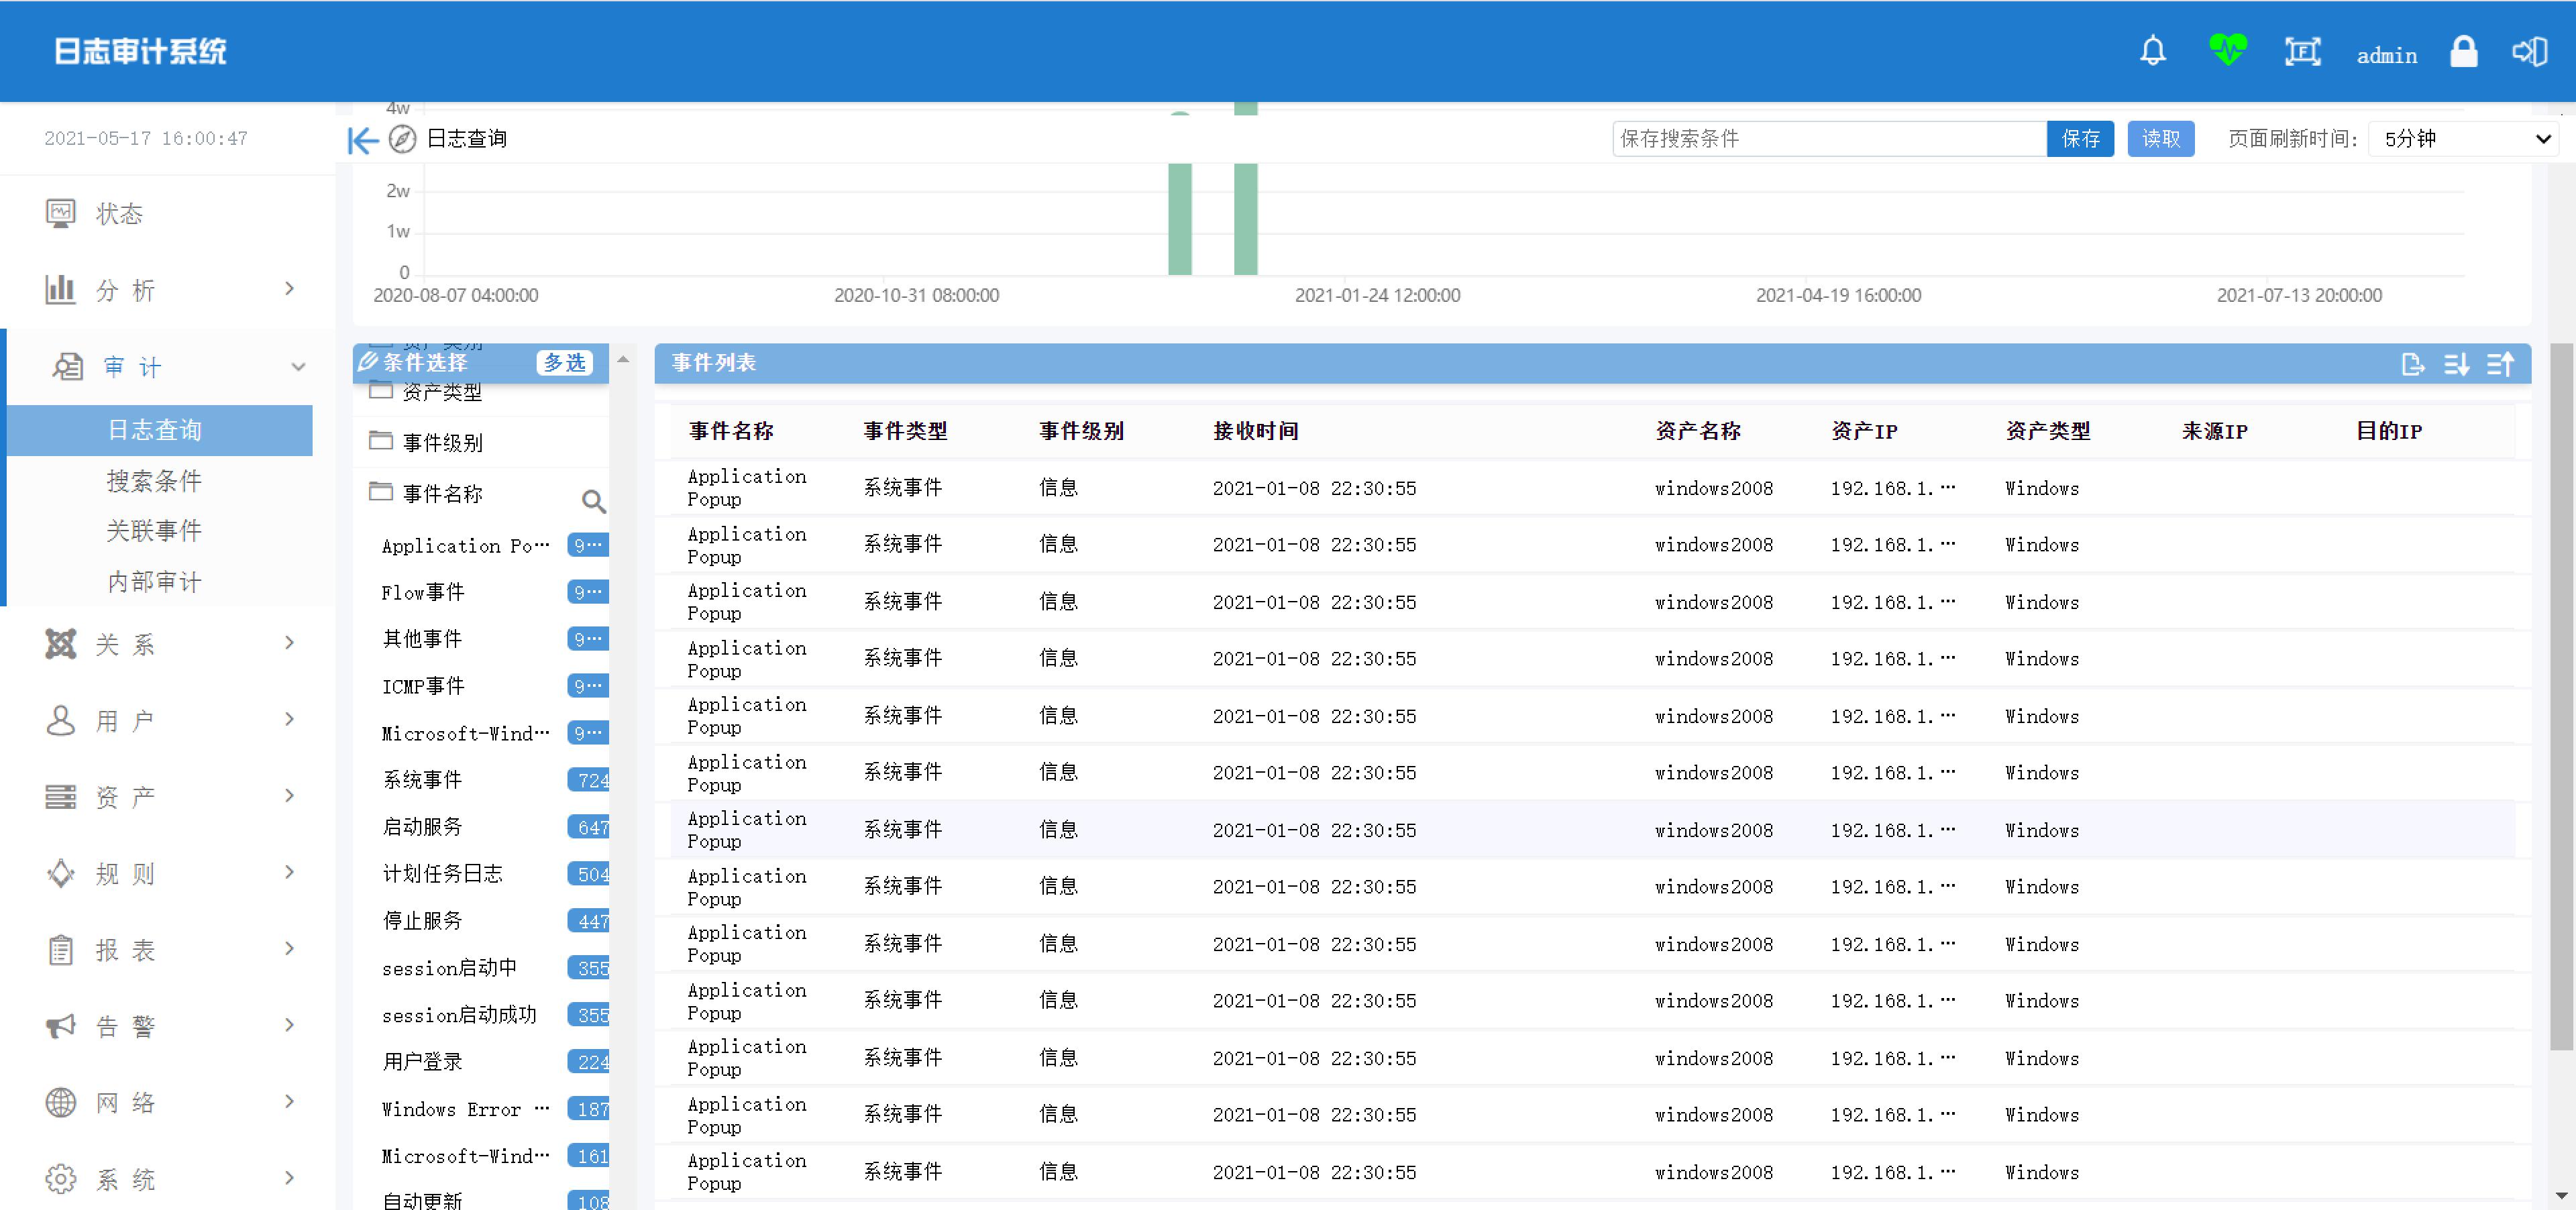The image size is (2576, 1210).
Task: Expand the 告警 menu chevron
Action: (290, 1025)
